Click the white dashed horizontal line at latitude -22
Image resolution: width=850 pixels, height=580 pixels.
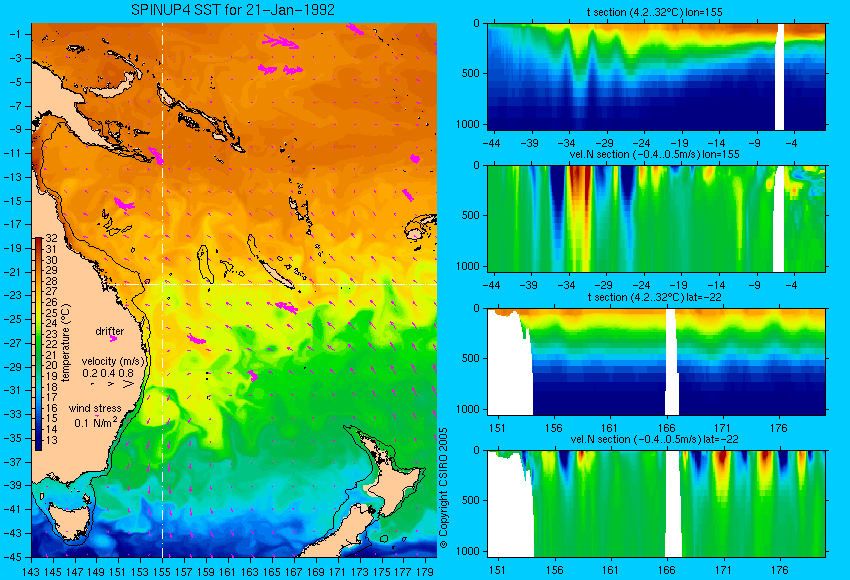click(x=271, y=284)
